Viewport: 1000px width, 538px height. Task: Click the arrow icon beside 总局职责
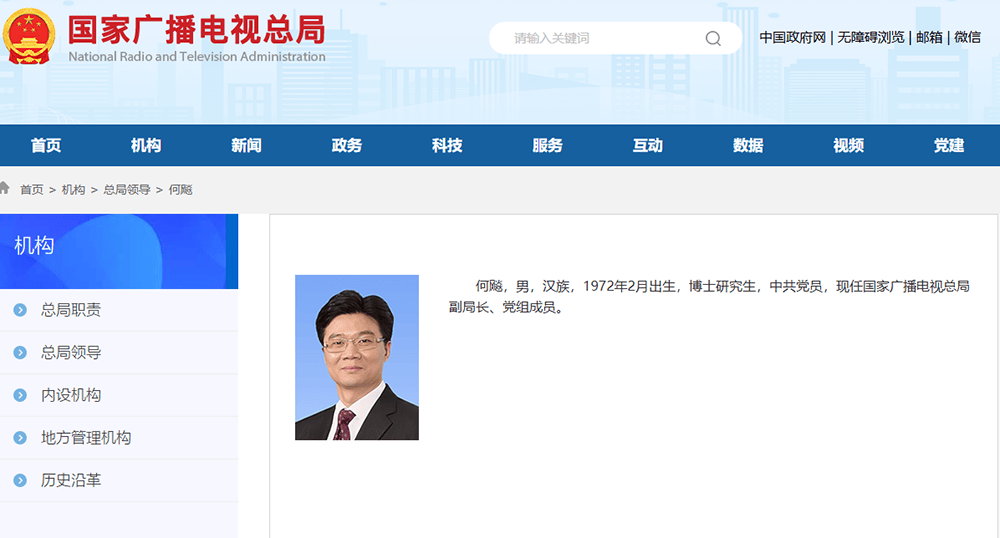pyautogui.click(x=20, y=310)
